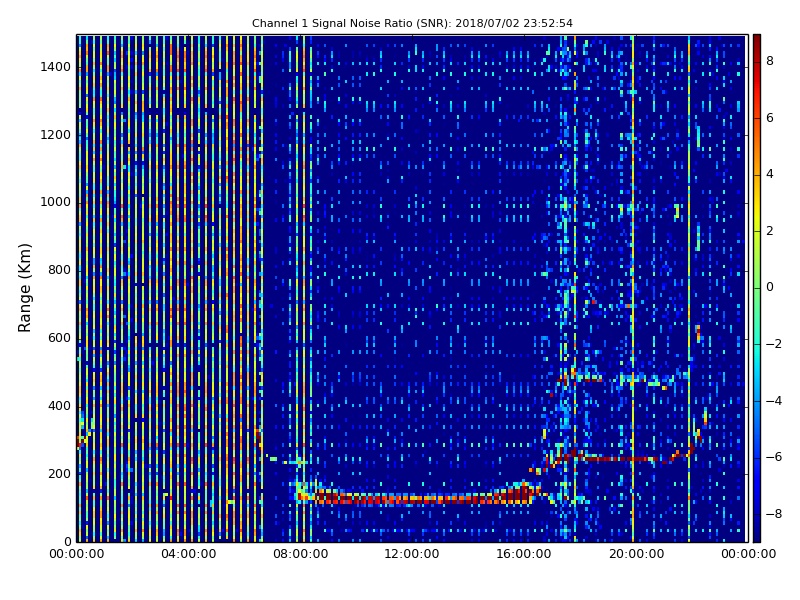Click the colorbar label −4
The image size is (800, 600).
click(x=774, y=401)
